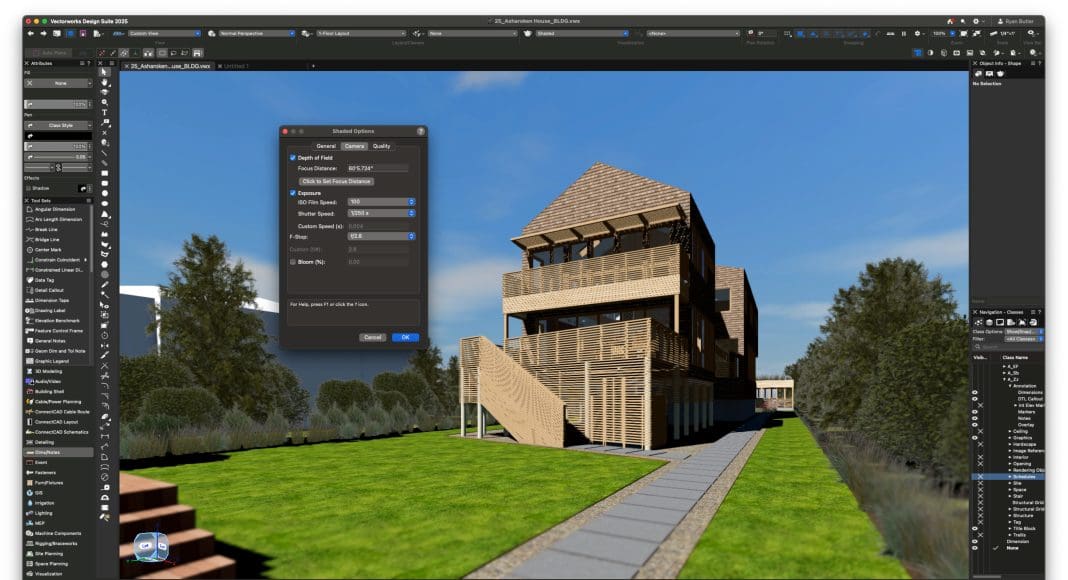
Task: Enable the Bloom (%) checkbox
Action: [x=293, y=261]
